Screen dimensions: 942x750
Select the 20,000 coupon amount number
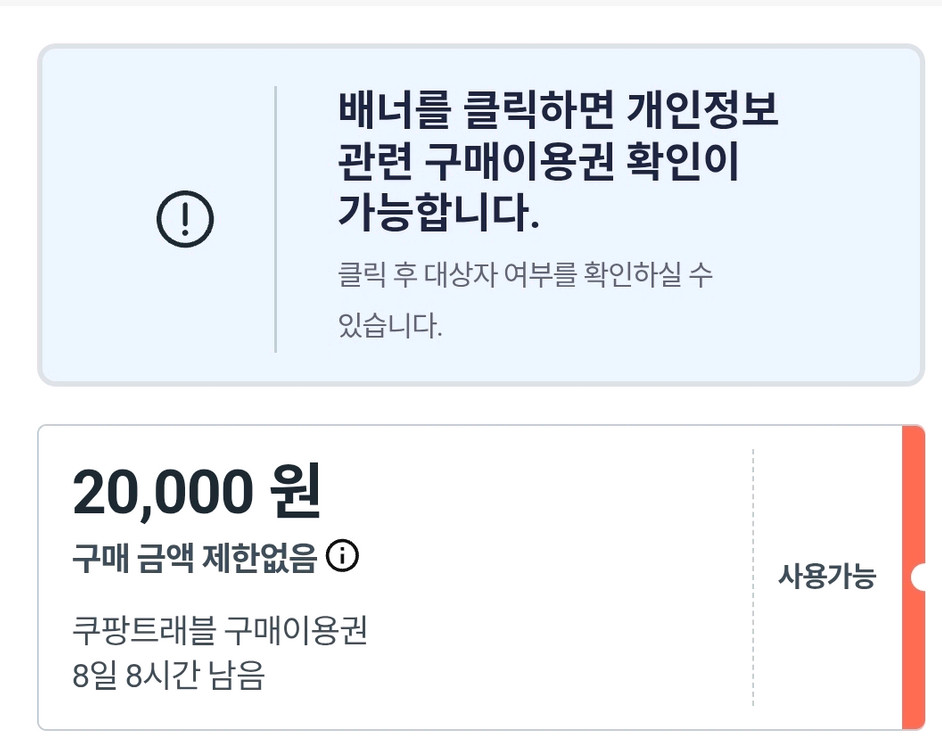(162, 492)
